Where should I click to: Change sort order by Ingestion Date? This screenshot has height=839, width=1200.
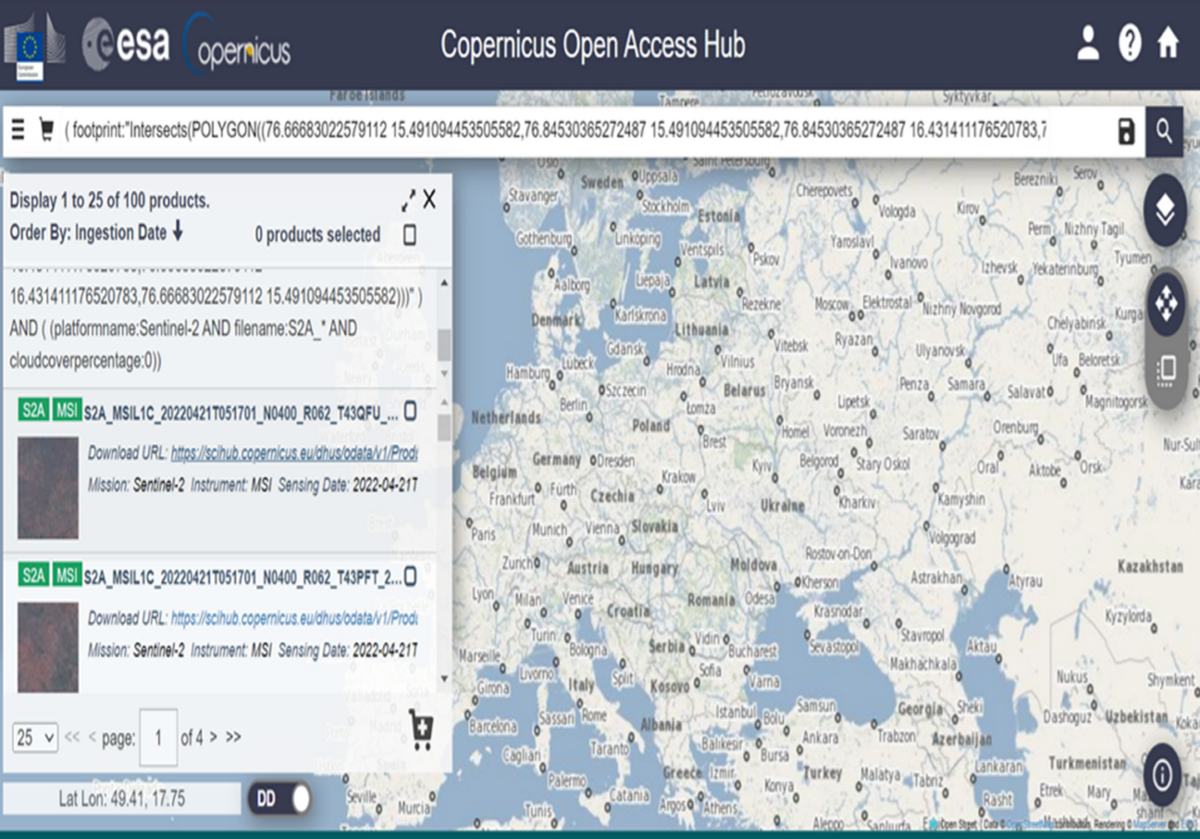click(x=178, y=232)
